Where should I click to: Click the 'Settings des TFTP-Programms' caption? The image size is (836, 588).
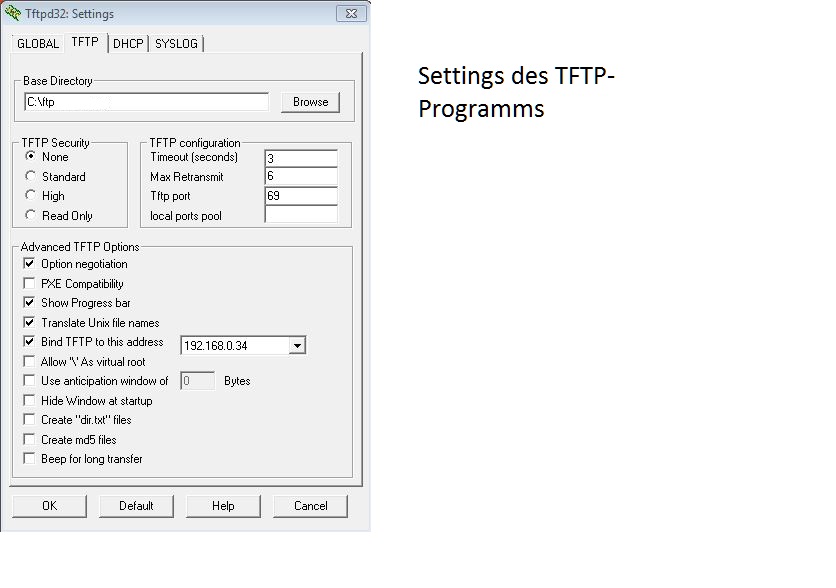point(516,92)
